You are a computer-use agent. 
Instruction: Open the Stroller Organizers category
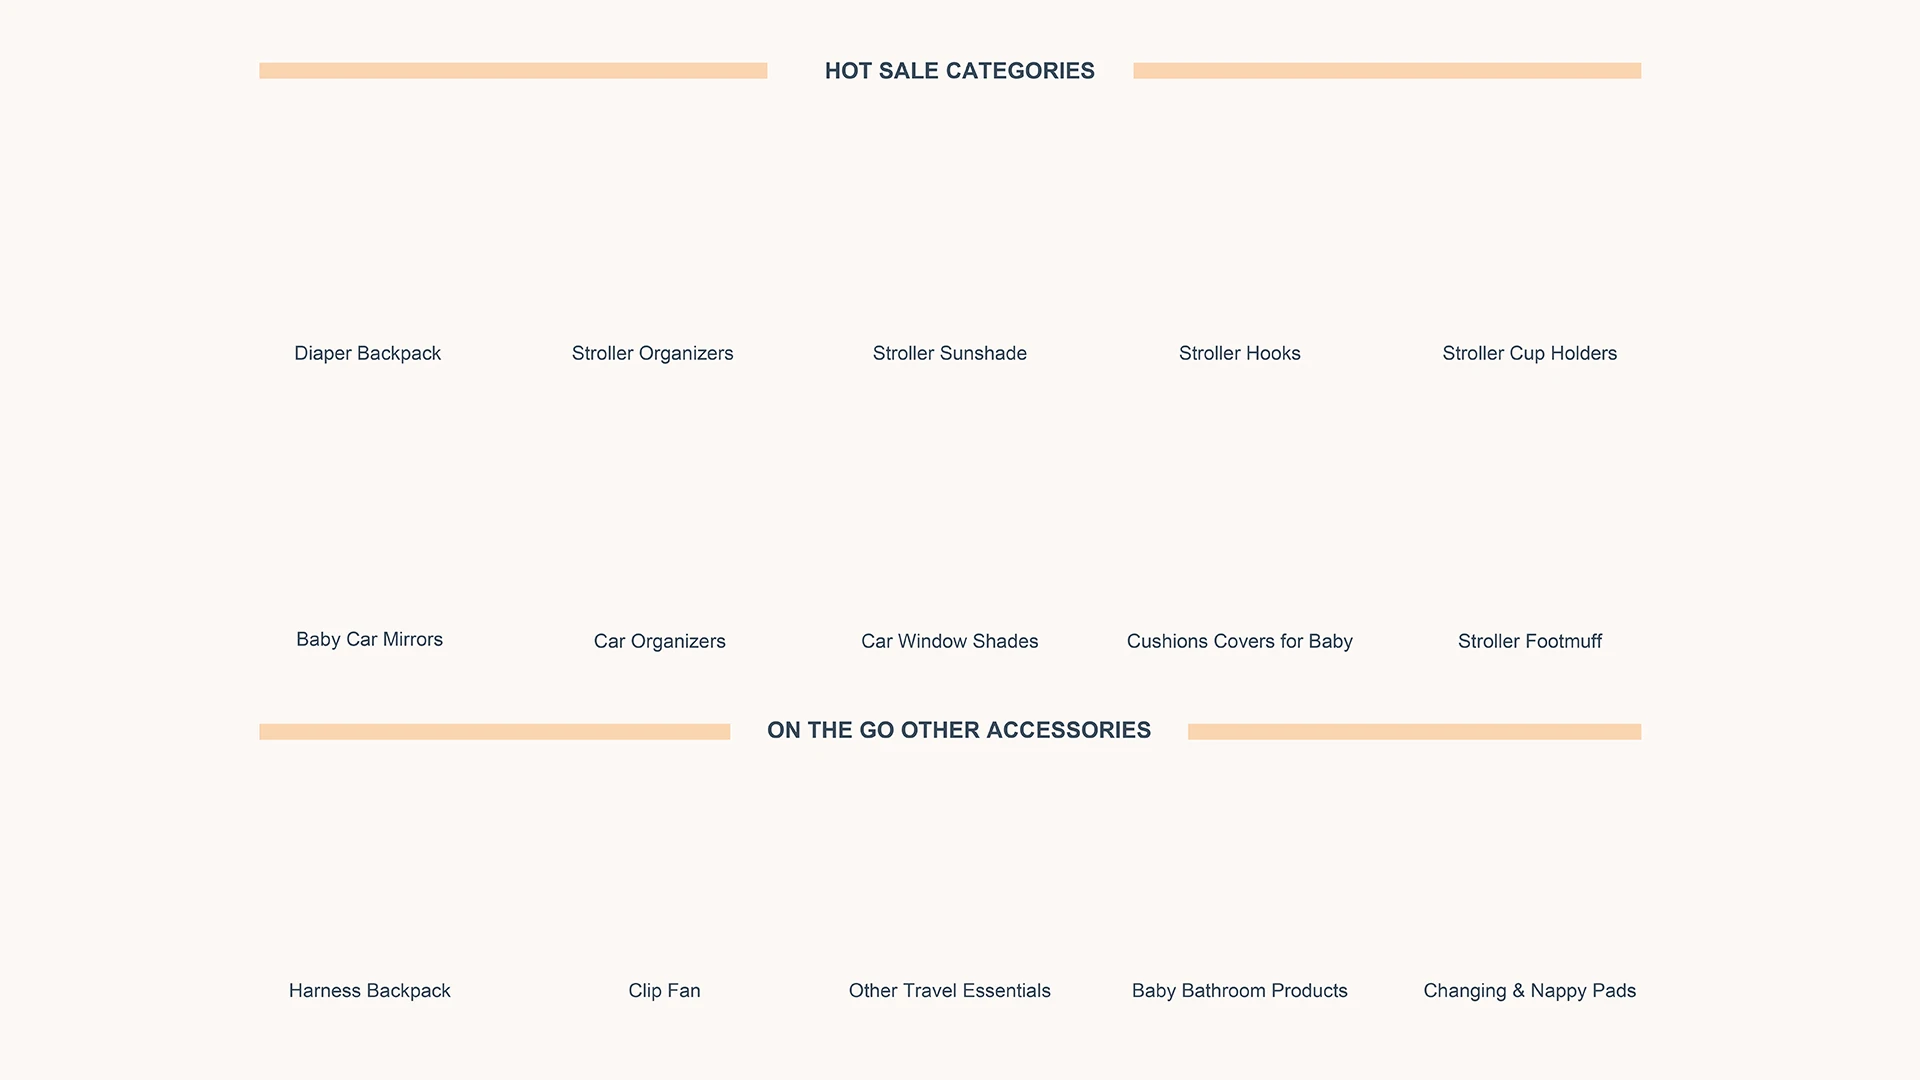click(652, 353)
